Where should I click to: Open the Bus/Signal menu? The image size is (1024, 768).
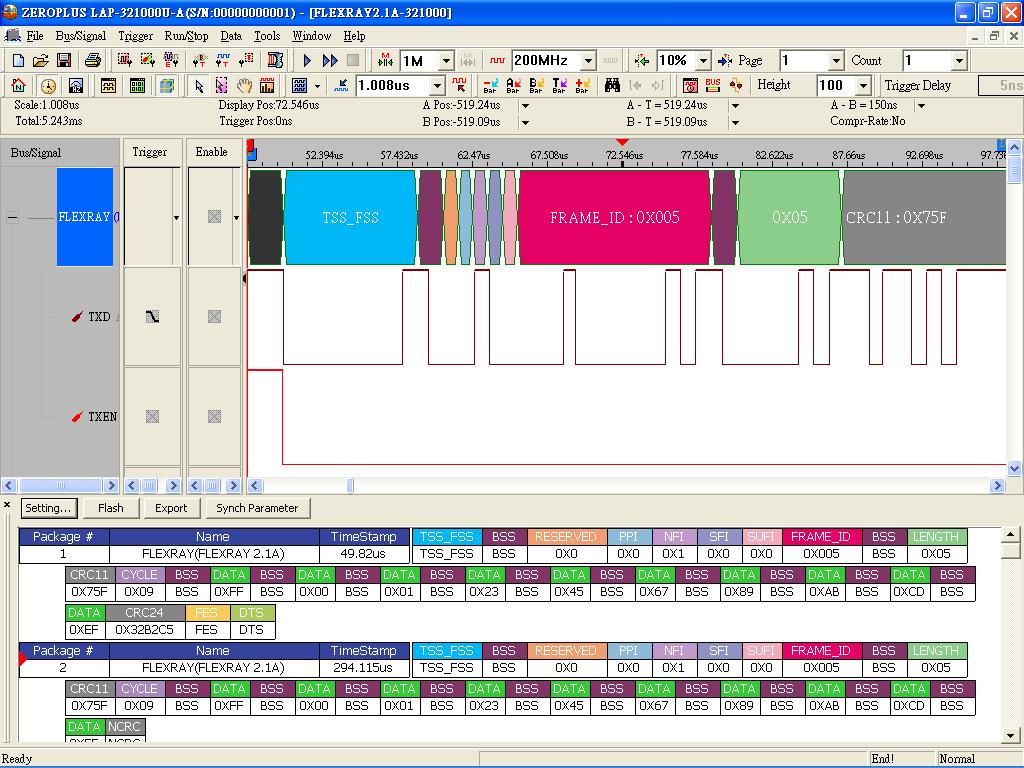tap(80, 36)
